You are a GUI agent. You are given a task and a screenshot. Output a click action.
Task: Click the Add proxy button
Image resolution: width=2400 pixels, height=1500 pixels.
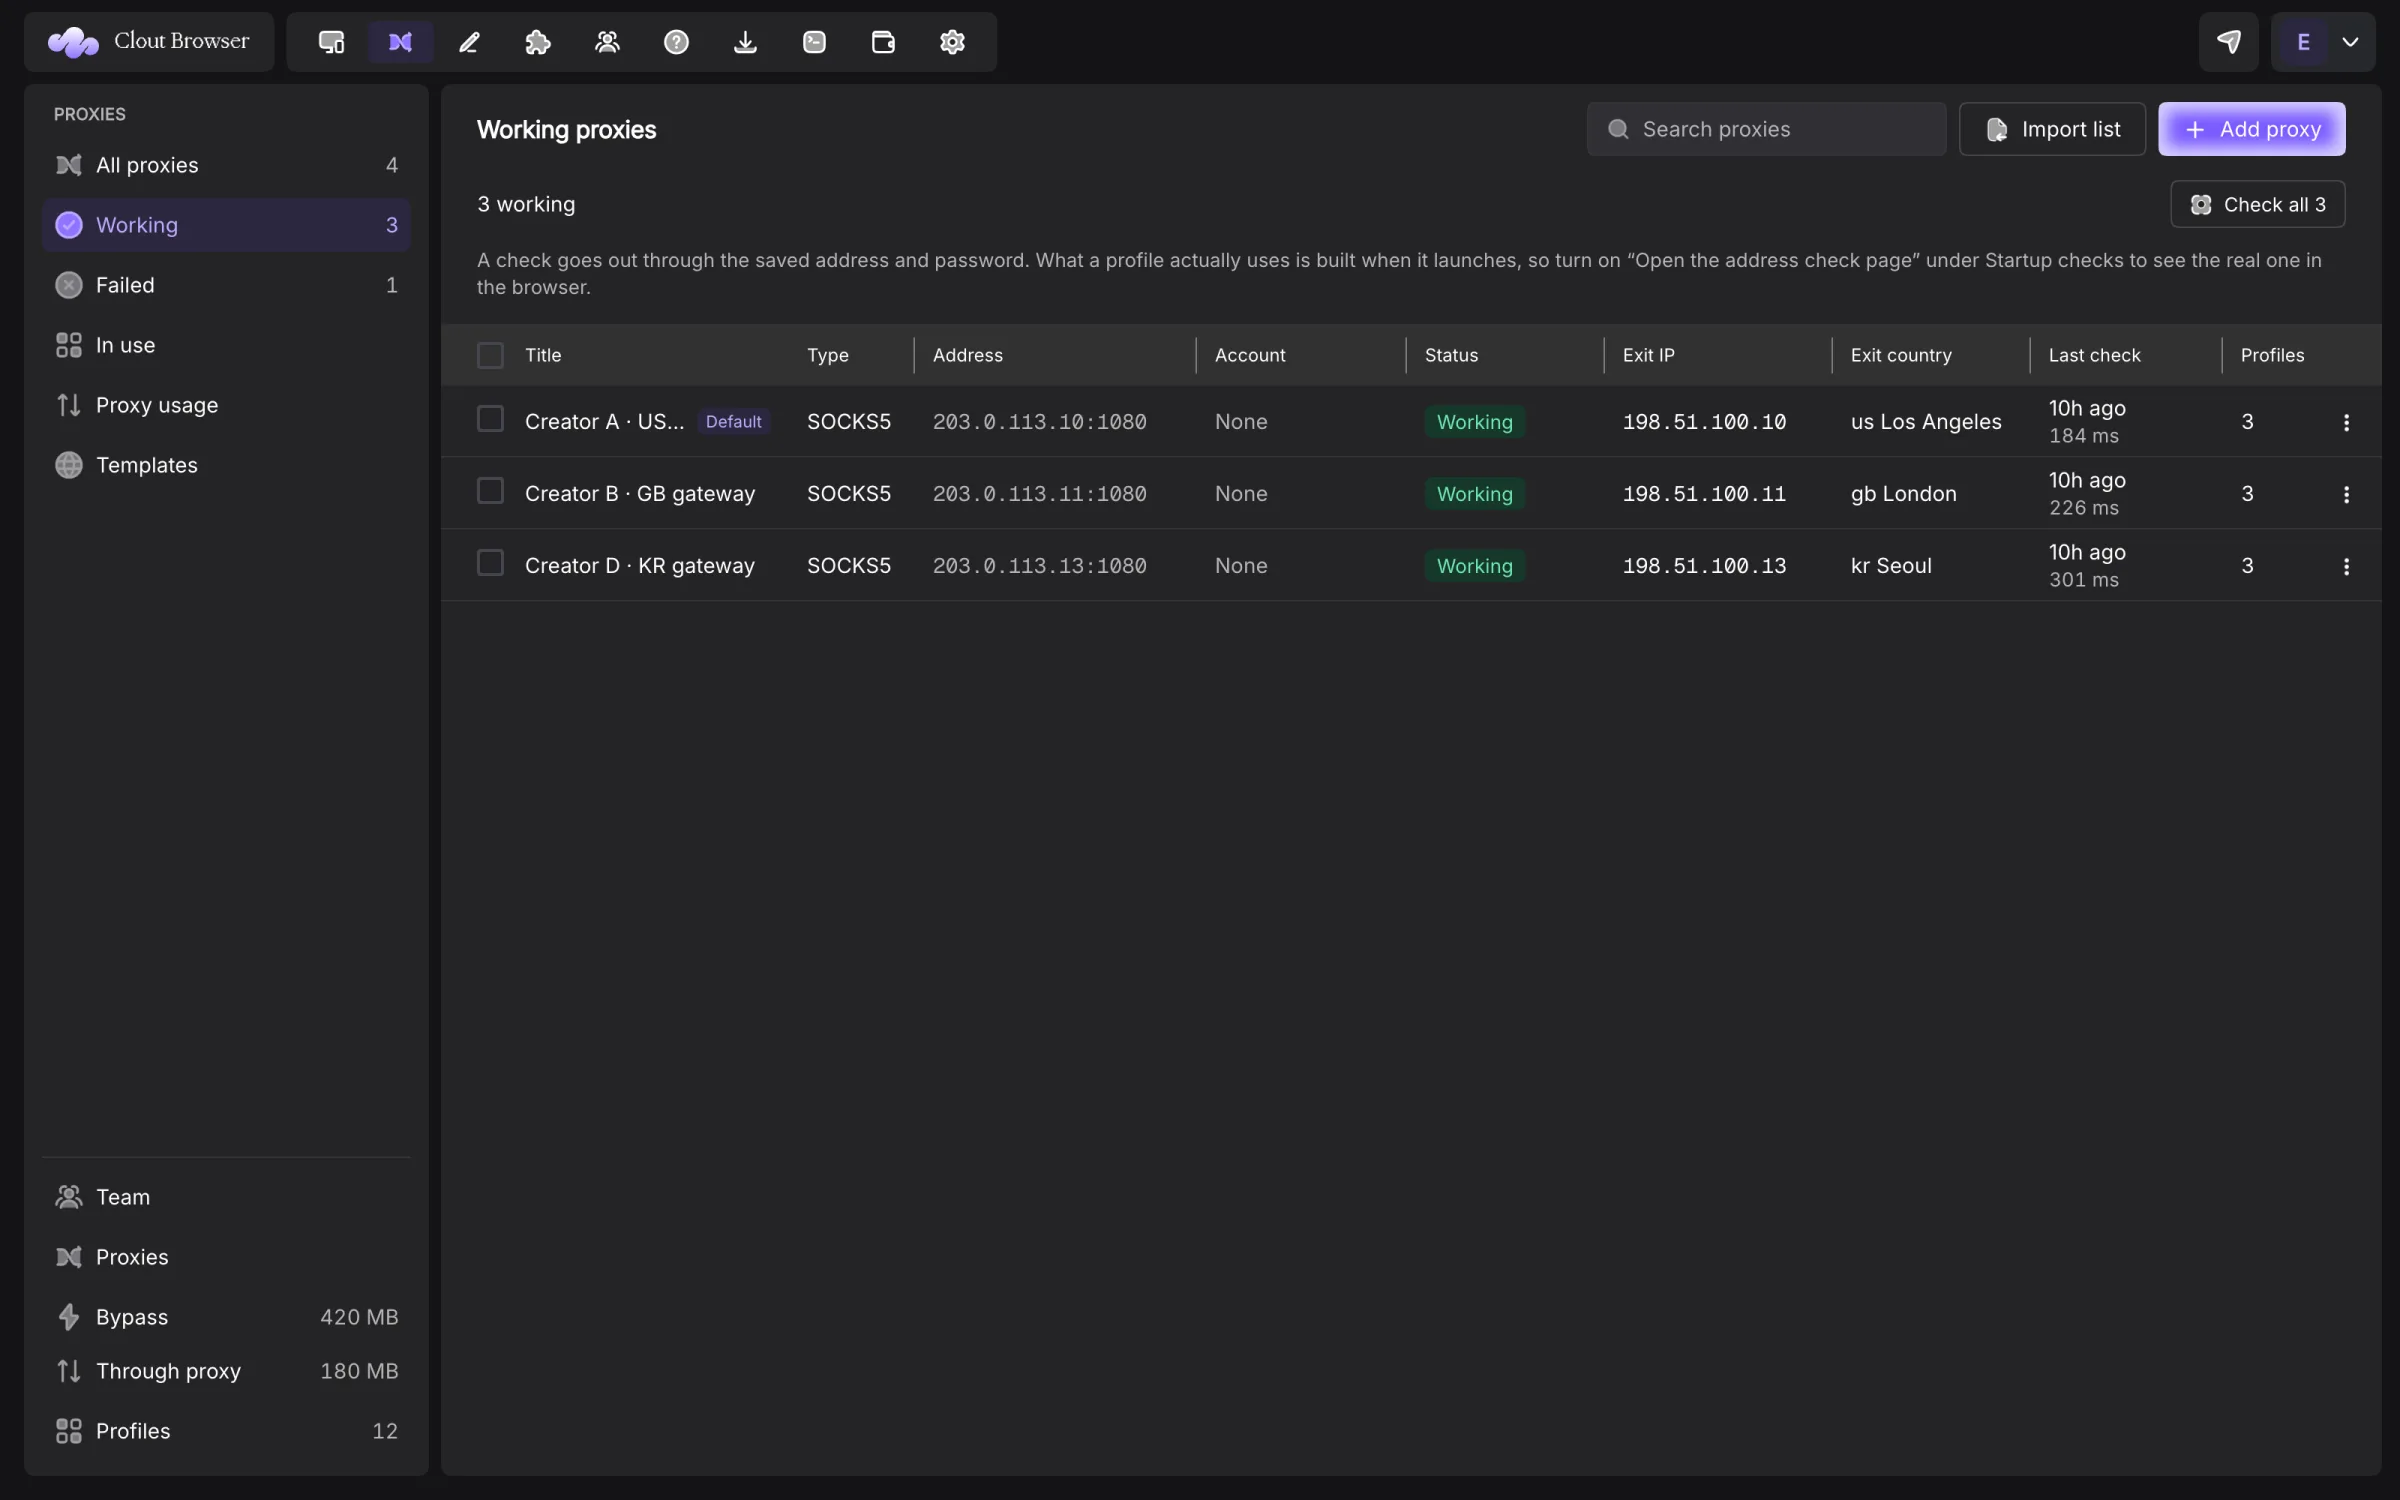click(2251, 129)
